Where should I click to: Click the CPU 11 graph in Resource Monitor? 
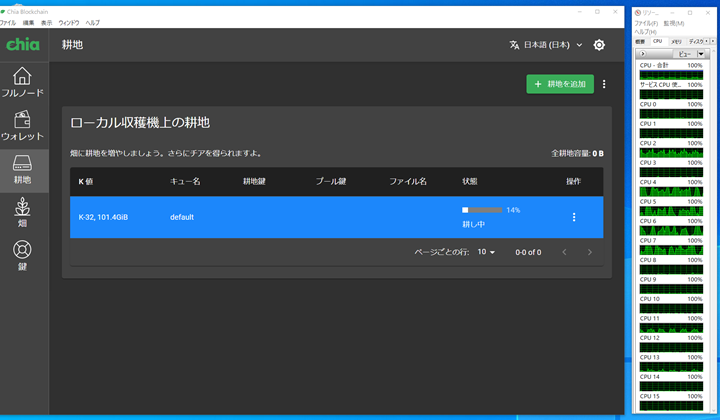click(671, 328)
